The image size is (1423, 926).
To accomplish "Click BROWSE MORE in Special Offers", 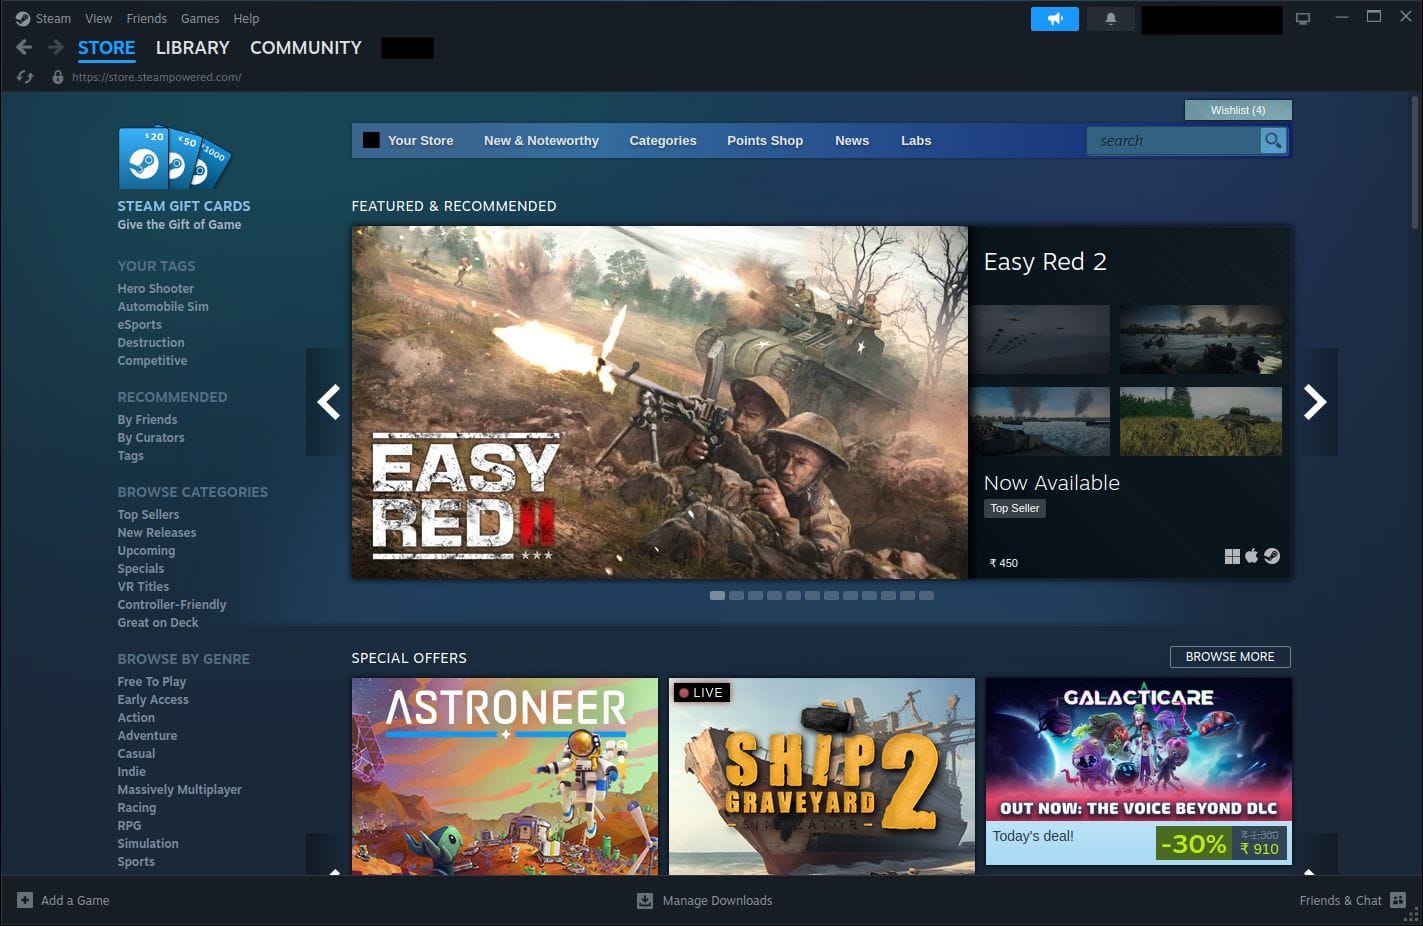I will (x=1230, y=657).
